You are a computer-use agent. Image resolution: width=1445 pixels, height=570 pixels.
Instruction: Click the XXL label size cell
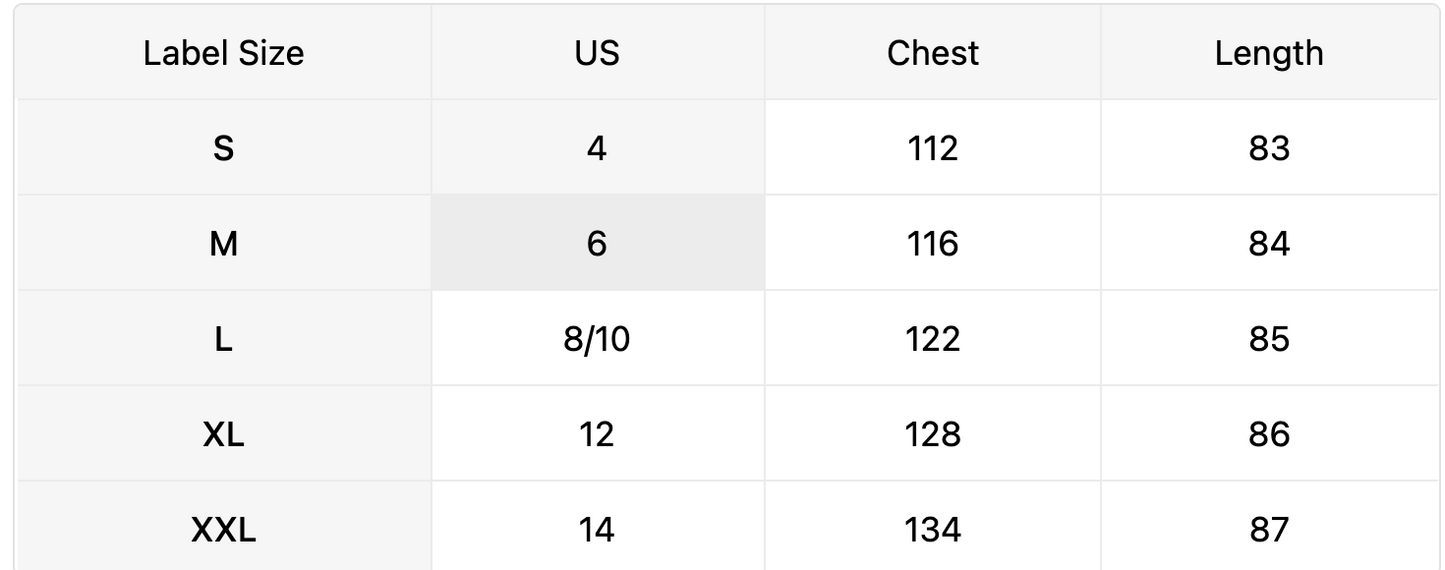point(223,526)
